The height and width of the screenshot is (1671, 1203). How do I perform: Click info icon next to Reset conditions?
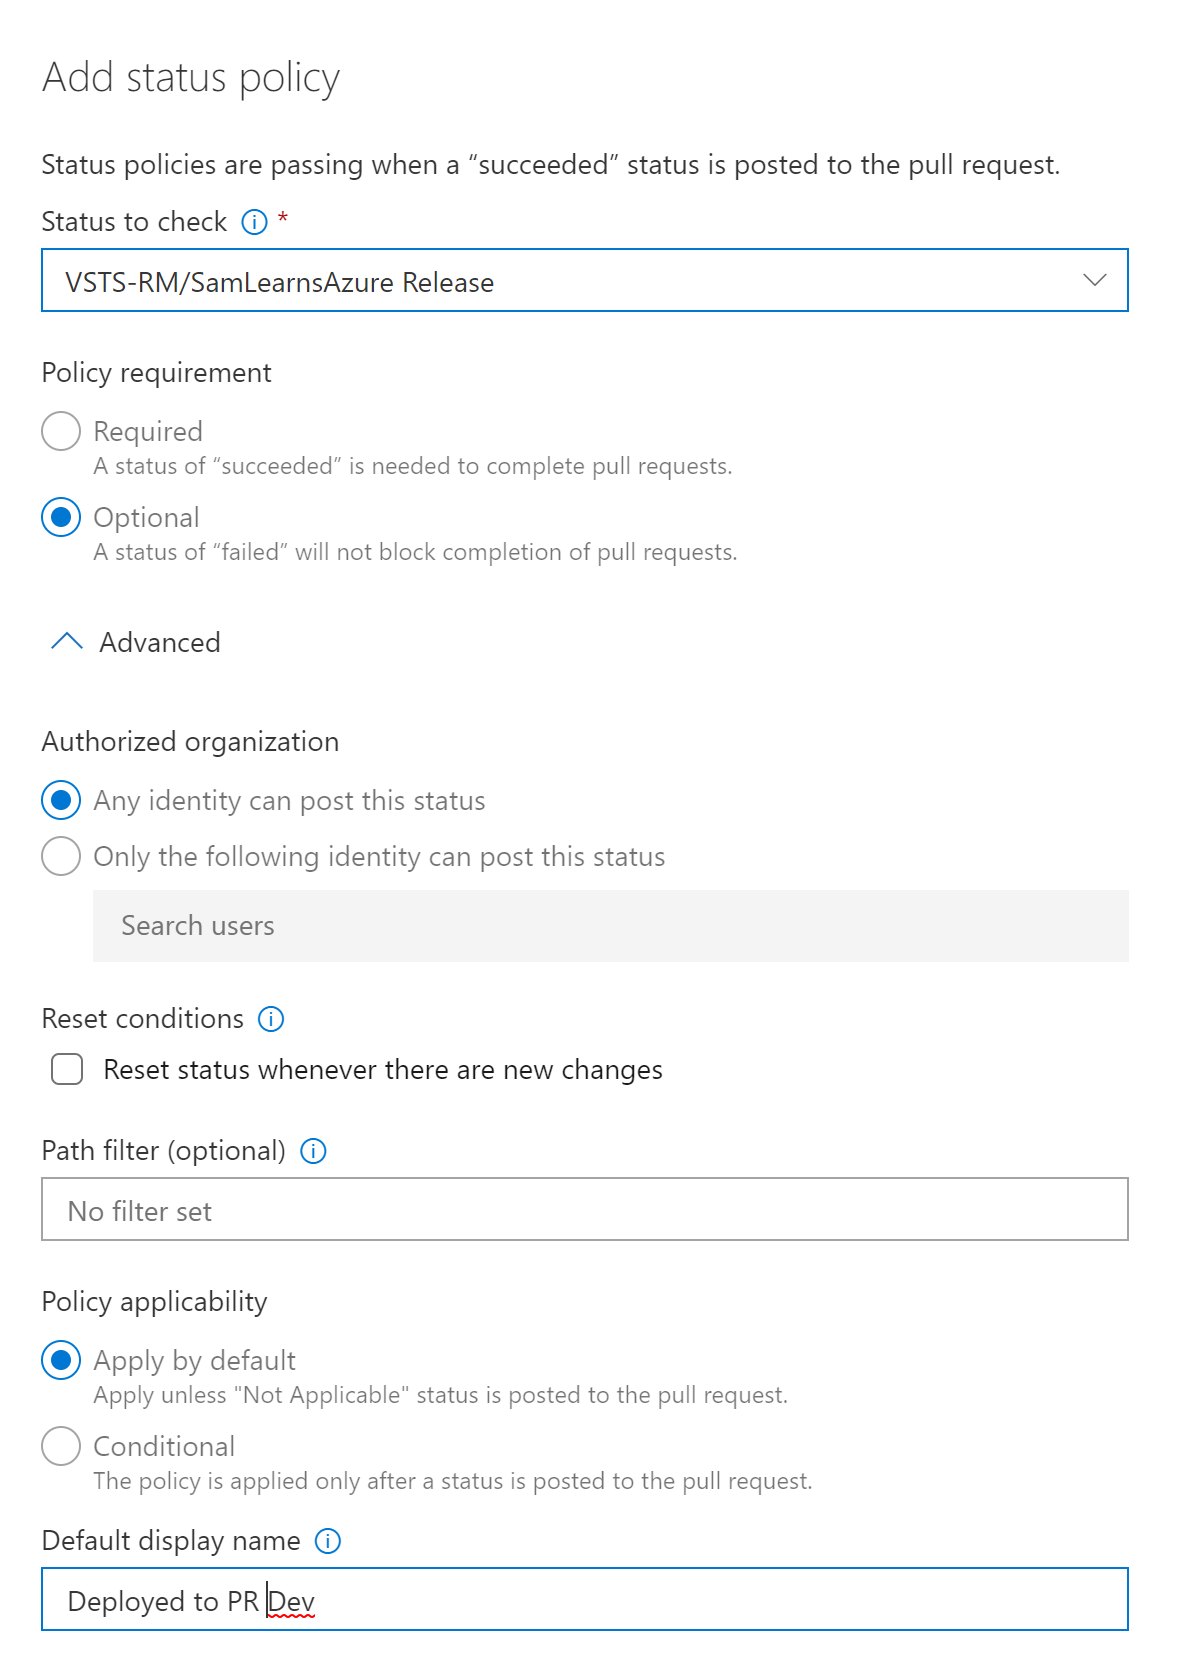pos(271,1019)
